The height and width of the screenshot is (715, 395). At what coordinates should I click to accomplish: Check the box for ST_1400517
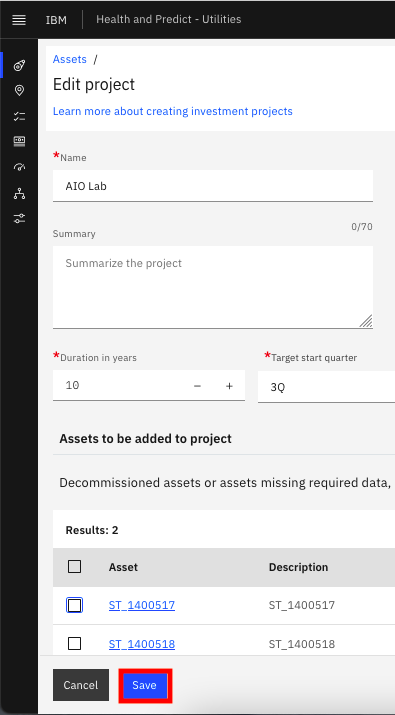pyautogui.click(x=74, y=605)
